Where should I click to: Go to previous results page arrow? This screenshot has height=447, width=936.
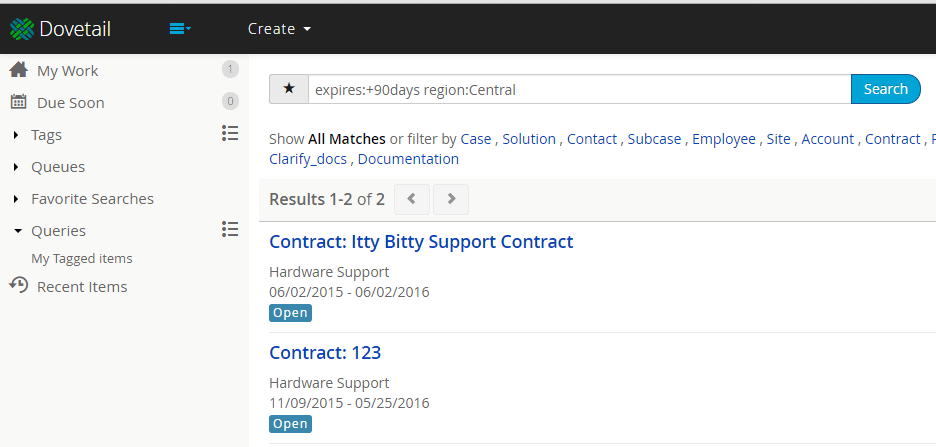pyautogui.click(x=411, y=199)
